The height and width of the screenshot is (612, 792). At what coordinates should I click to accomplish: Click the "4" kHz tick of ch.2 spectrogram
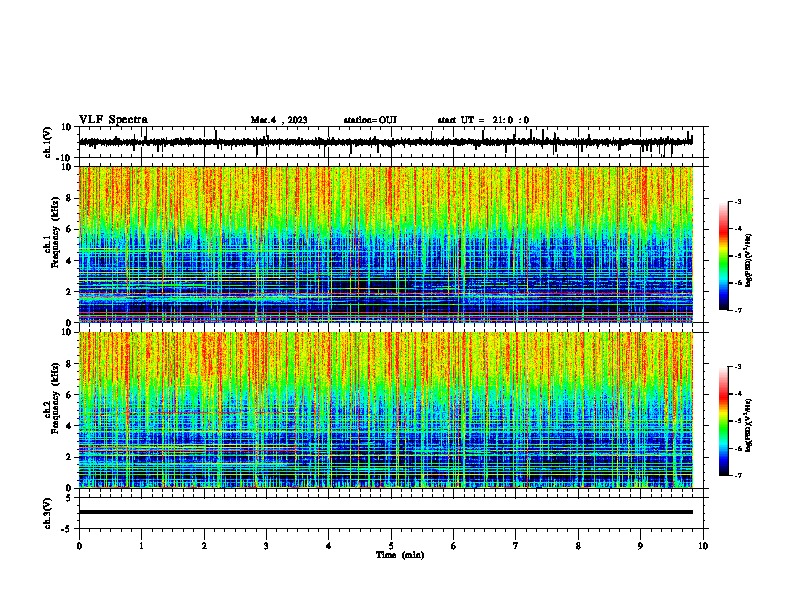(x=69, y=426)
